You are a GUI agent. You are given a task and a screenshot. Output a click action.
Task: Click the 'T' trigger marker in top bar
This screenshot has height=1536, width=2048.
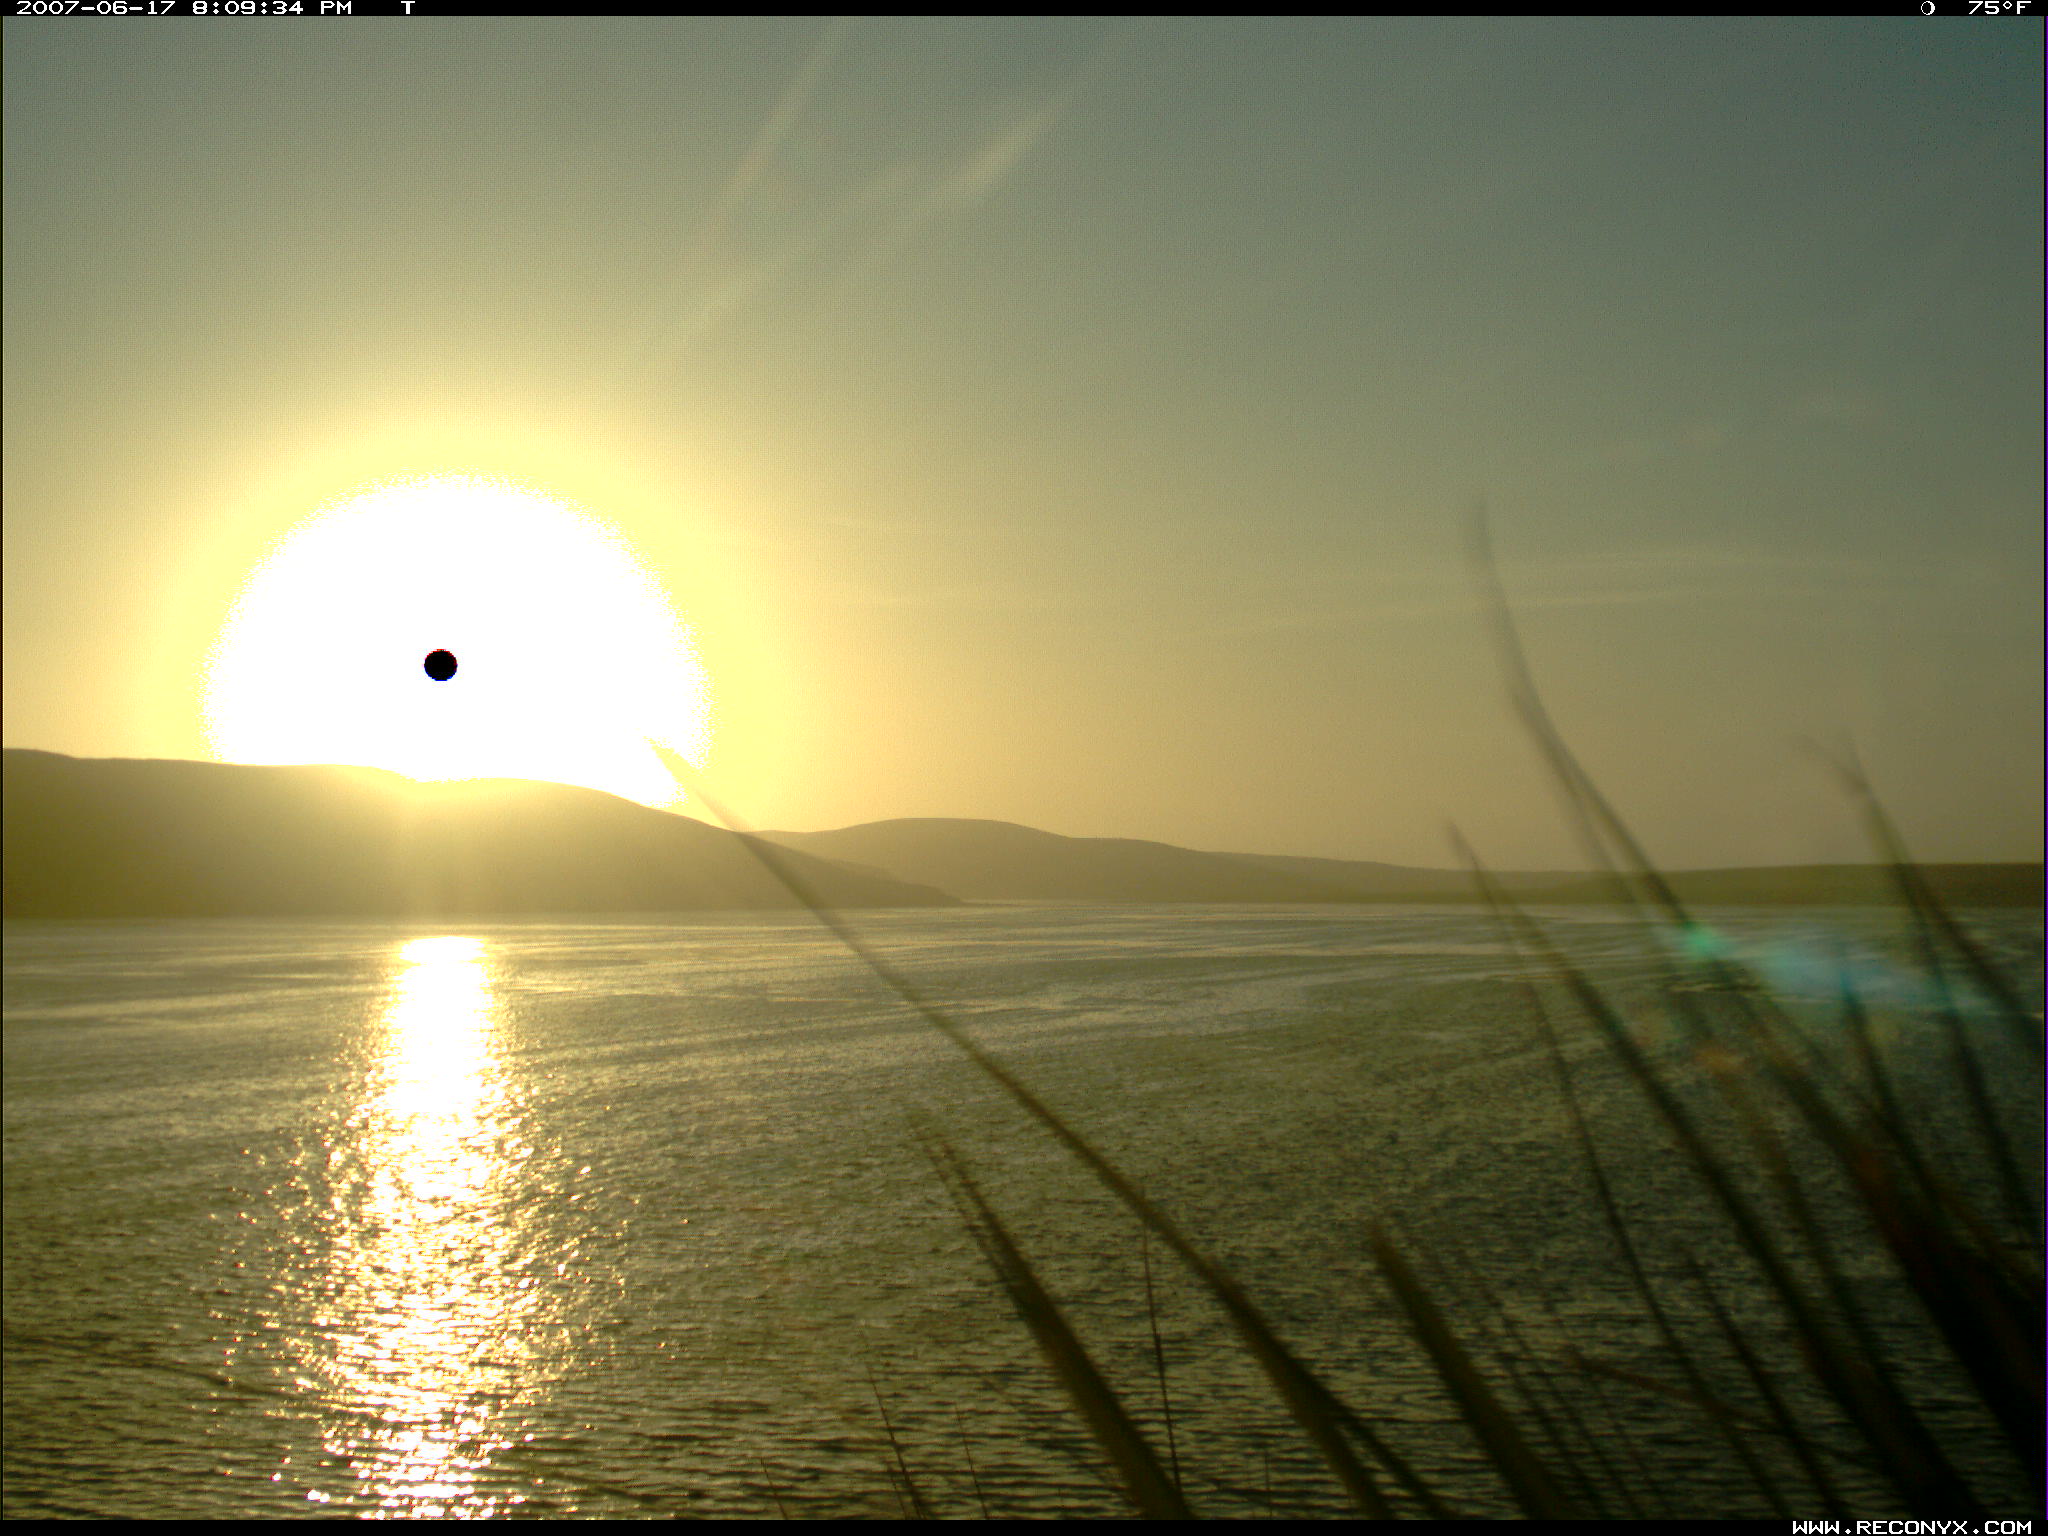click(408, 8)
